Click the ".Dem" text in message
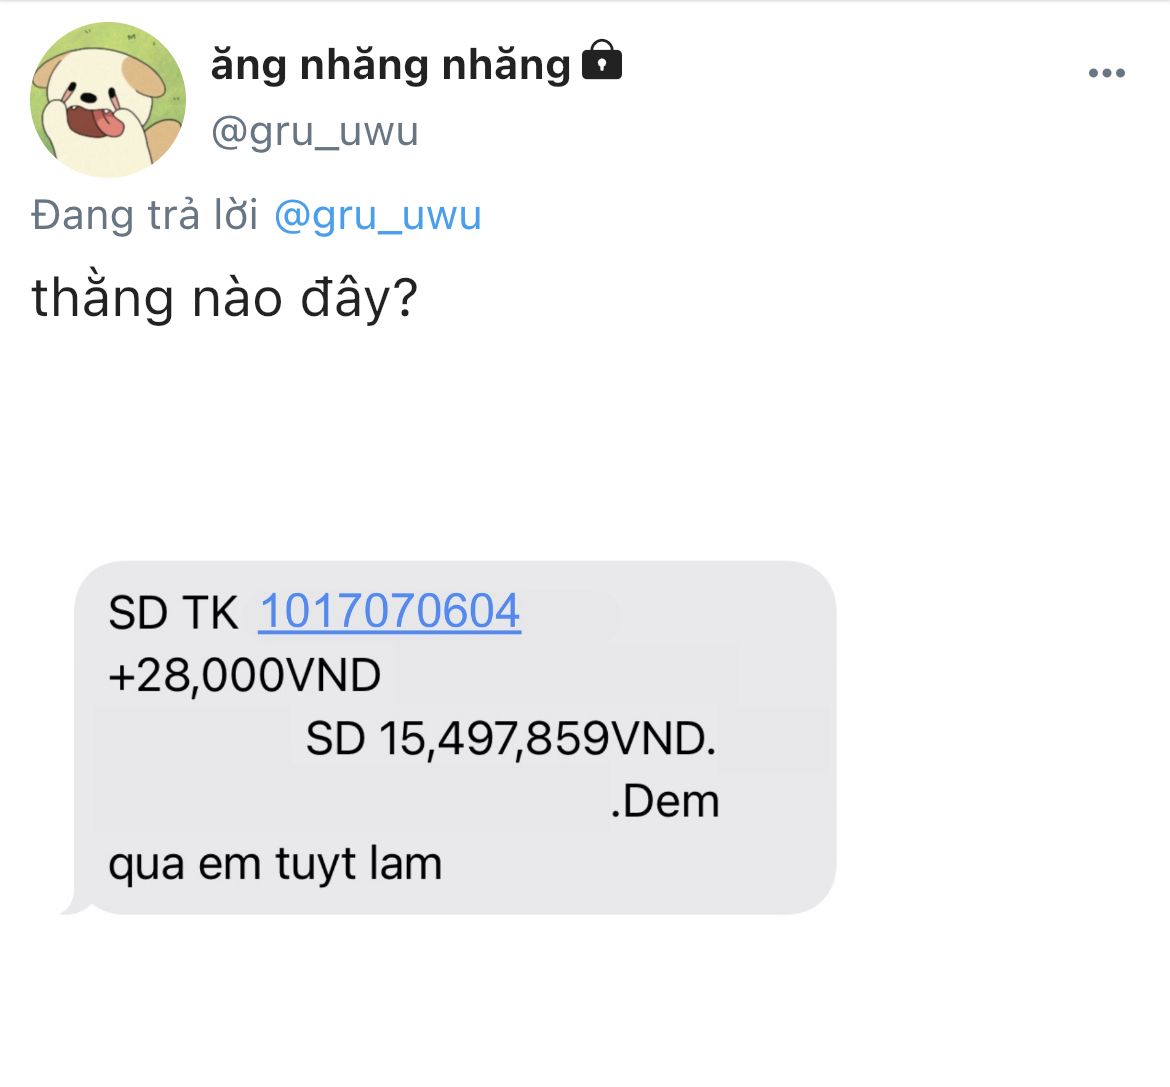Image resolution: width=1170 pixels, height=1087 pixels. [665, 802]
